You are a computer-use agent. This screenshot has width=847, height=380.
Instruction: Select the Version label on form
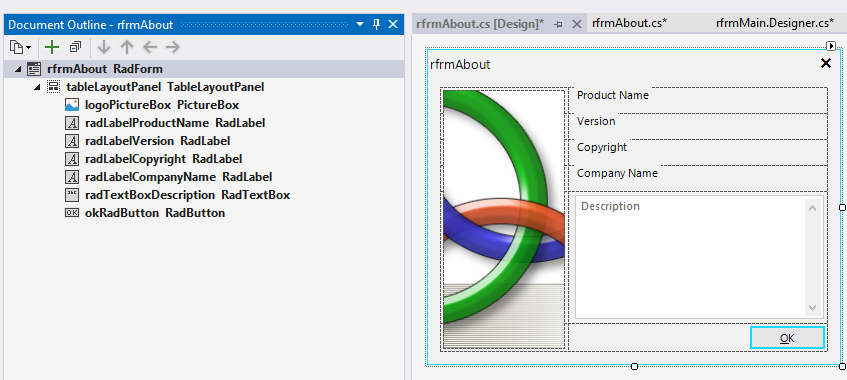pyautogui.click(x=596, y=121)
